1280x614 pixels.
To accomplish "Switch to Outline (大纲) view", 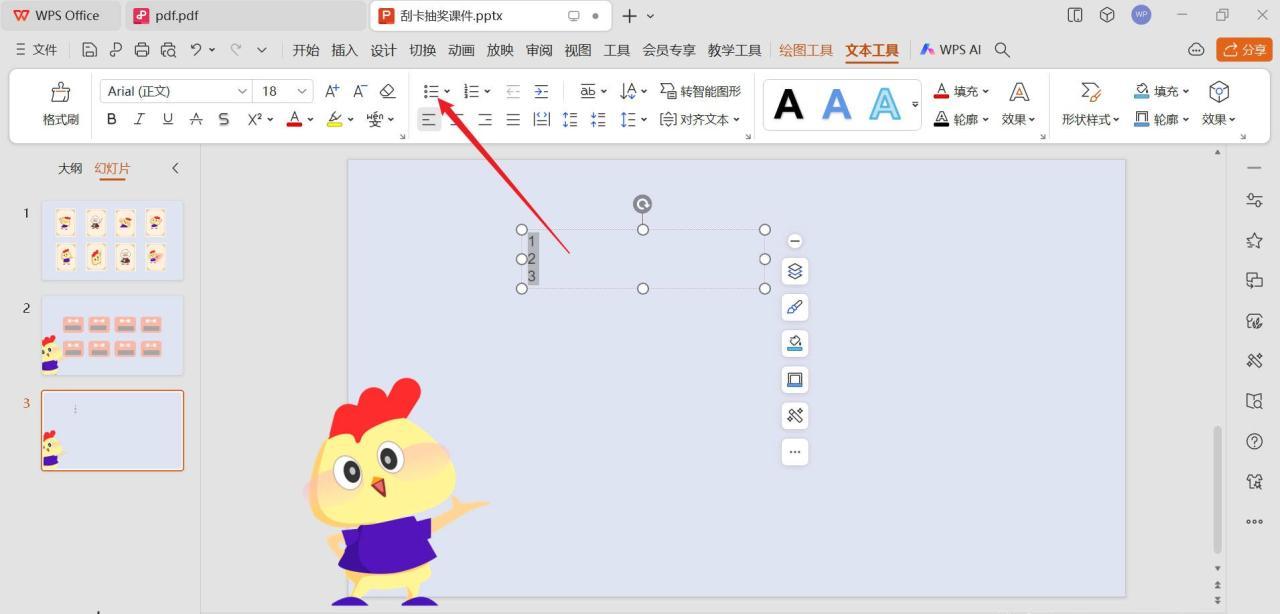I will (x=70, y=168).
